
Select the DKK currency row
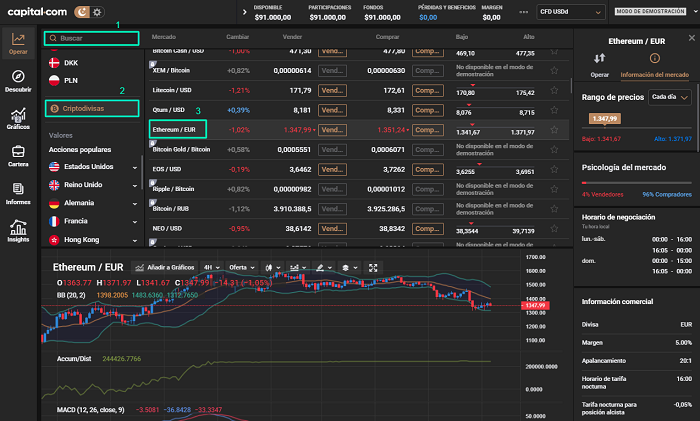tap(92, 63)
